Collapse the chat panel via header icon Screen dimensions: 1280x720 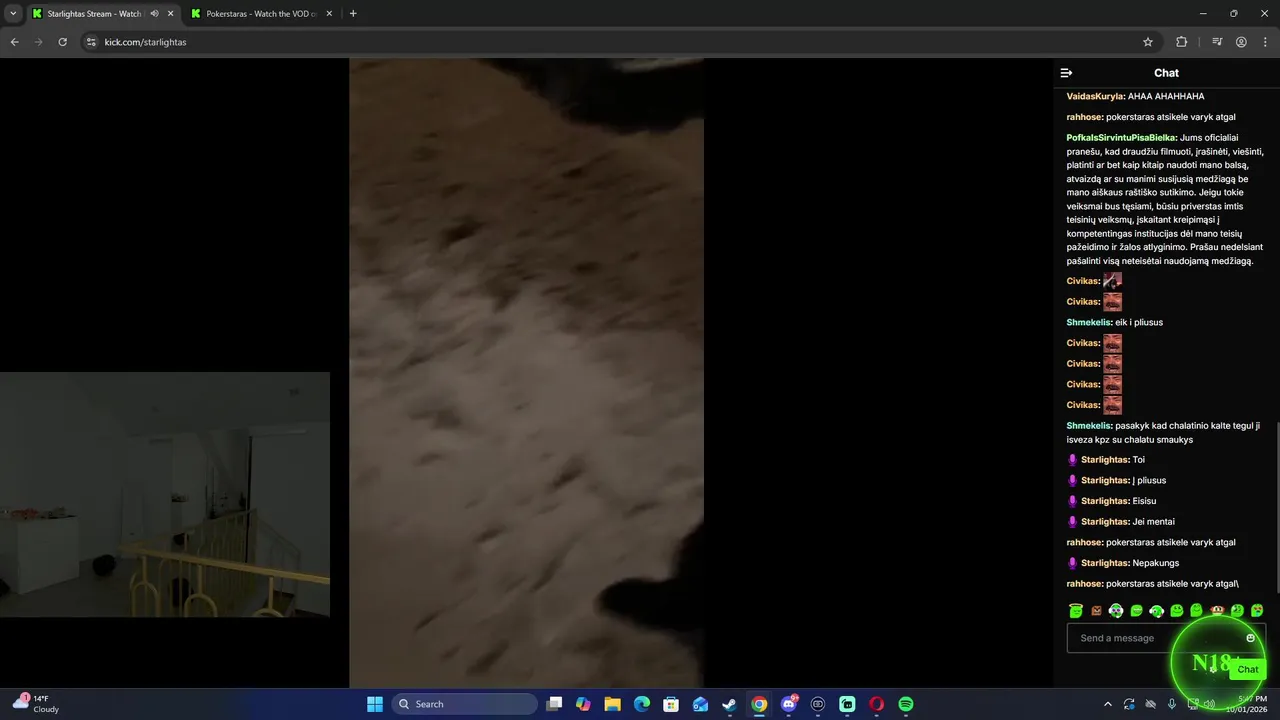coord(1066,73)
